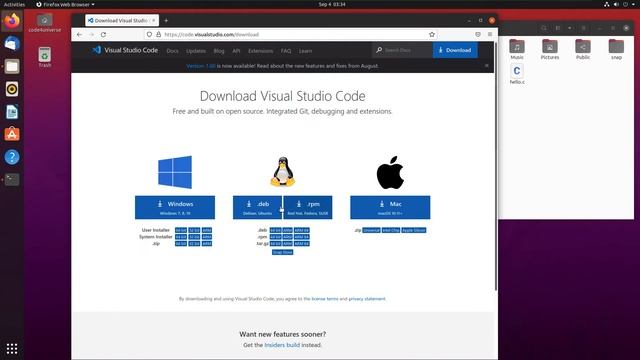640x360 pixels.
Task: Click the blue Download button in header
Action: pyautogui.click(x=455, y=50)
